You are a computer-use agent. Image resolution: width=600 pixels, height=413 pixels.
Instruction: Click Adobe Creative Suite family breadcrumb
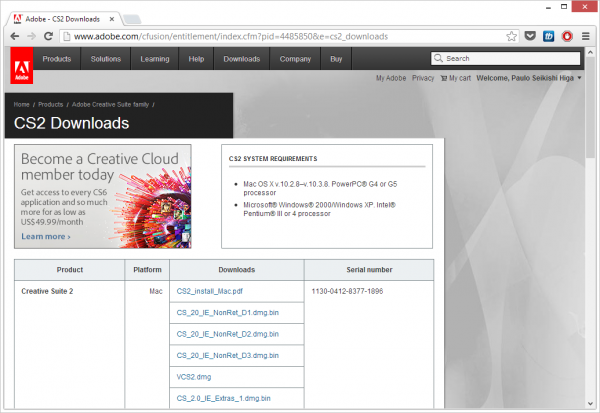point(110,104)
